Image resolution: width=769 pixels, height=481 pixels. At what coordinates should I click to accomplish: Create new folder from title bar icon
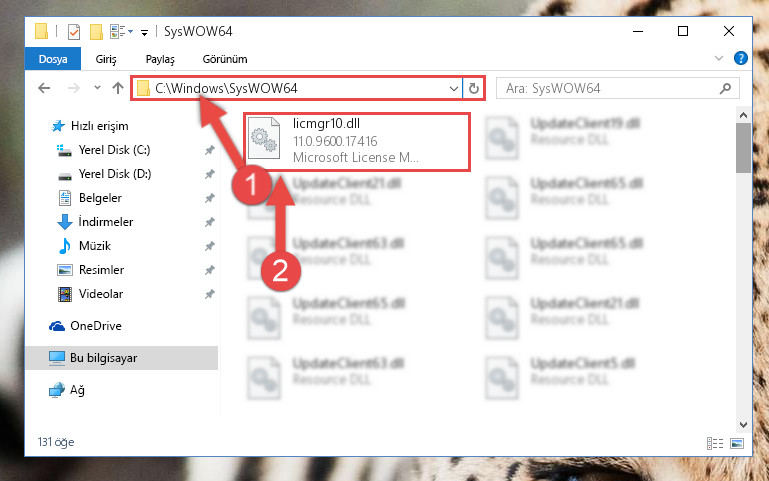(96, 32)
